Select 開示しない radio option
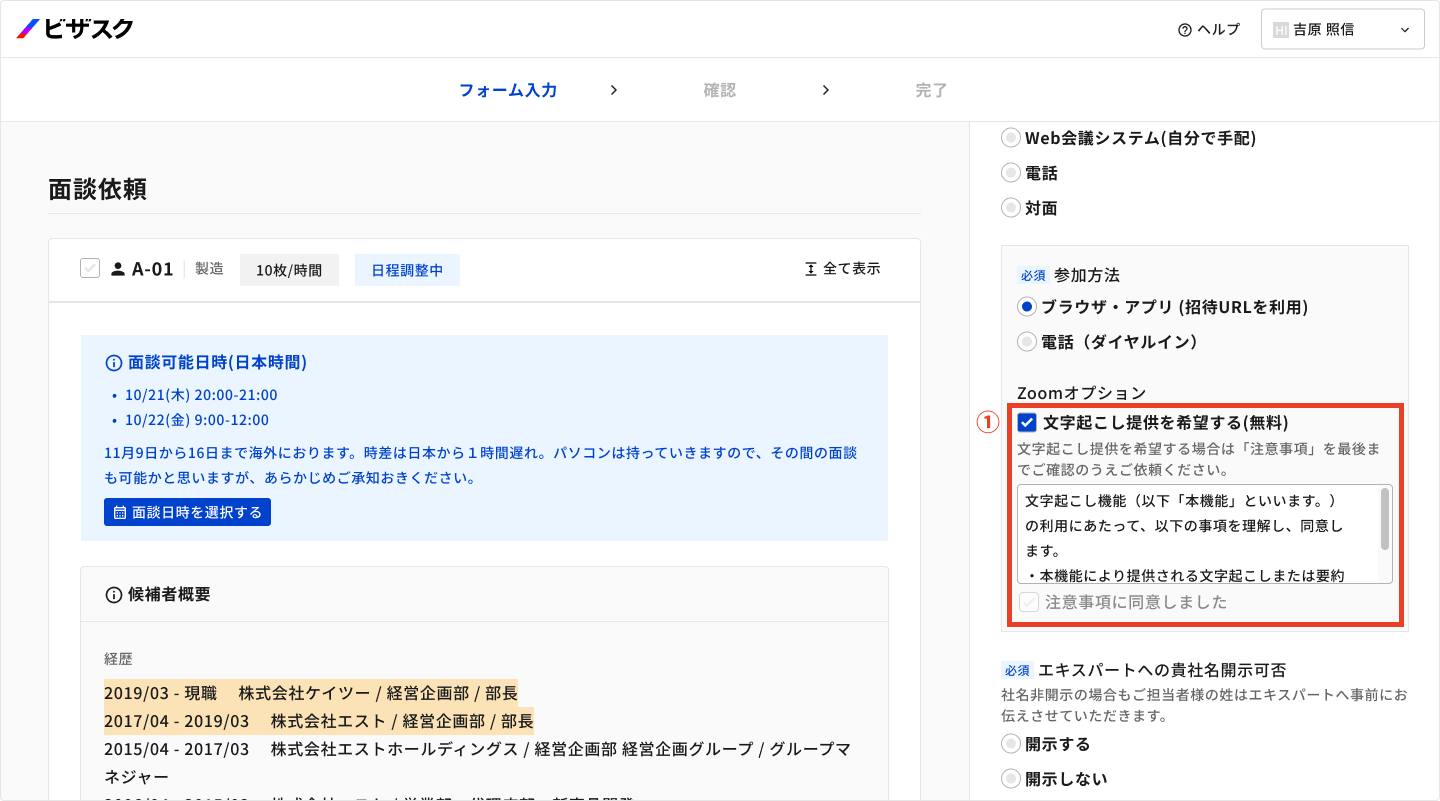This screenshot has width=1440, height=801. point(1011,779)
